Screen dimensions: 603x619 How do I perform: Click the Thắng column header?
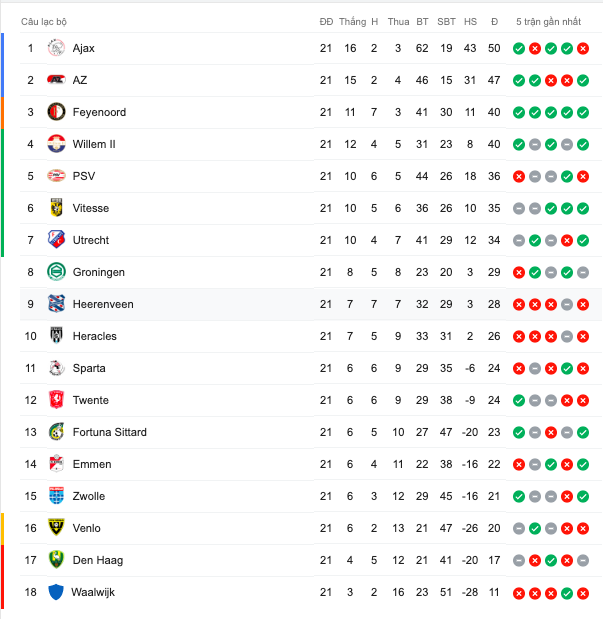point(352,22)
